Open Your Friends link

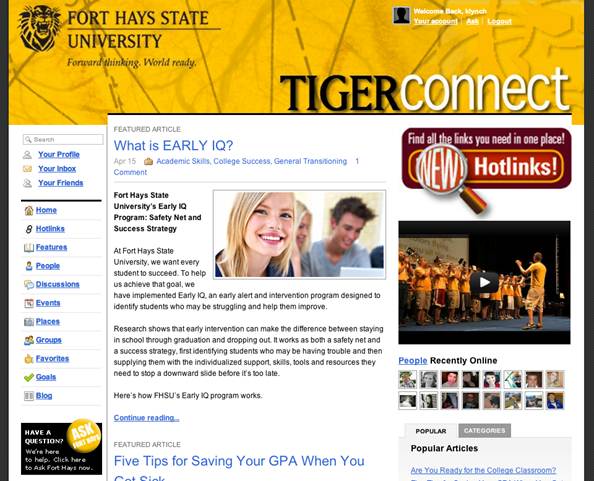tap(61, 183)
